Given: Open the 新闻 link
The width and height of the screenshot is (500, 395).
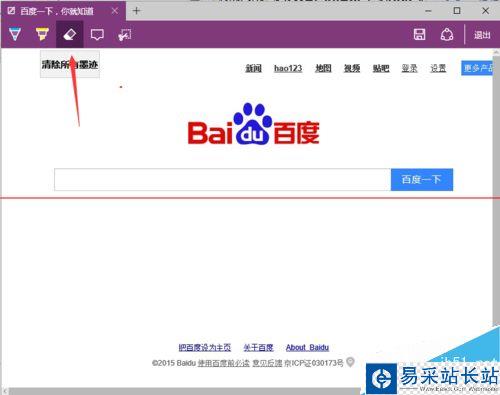Looking at the screenshot, I should pyautogui.click(x=254, y=68).
